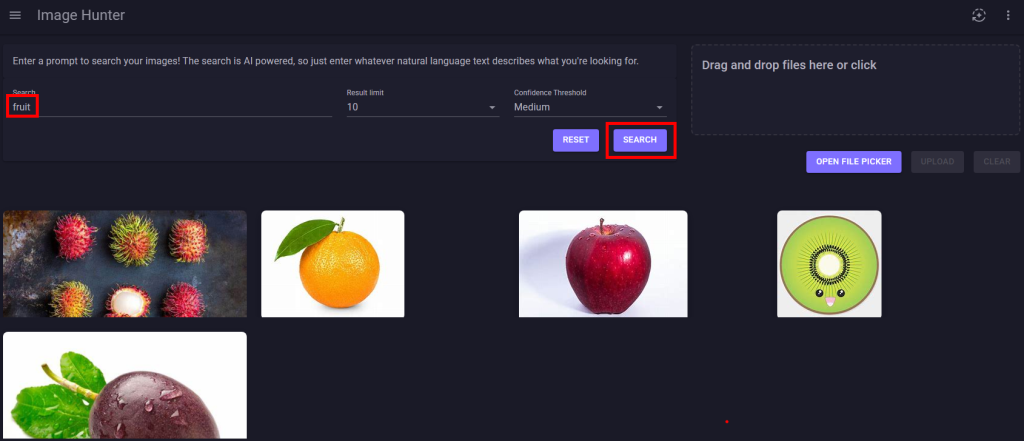This screenshot has height=441, width=1024.
Task: Click the AI sparkle refresh icon
Action: 978,15
